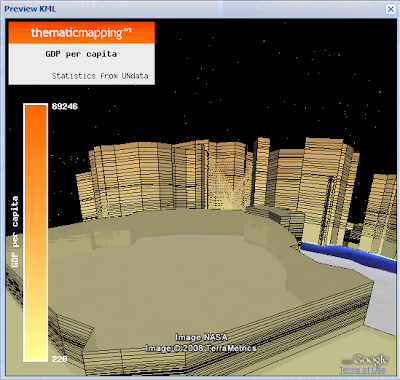400x380 pixels.
Task: Click the 220 minimum legend value
Action: click(60, 359)
